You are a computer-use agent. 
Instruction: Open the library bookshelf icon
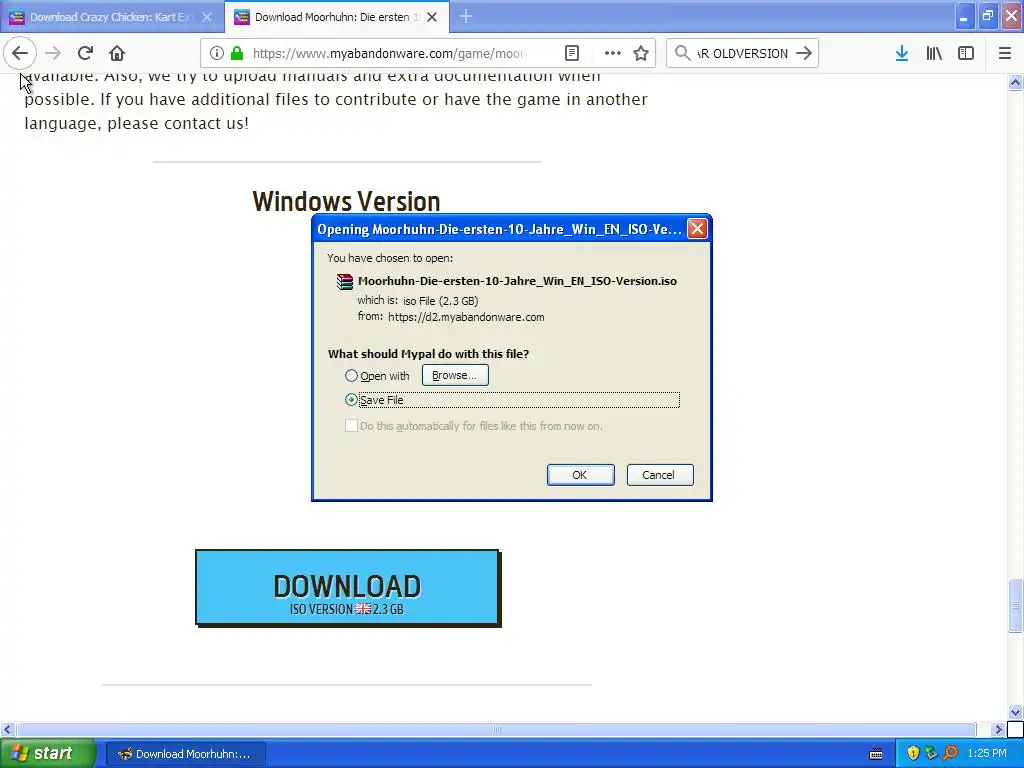[x=934, y=53]
